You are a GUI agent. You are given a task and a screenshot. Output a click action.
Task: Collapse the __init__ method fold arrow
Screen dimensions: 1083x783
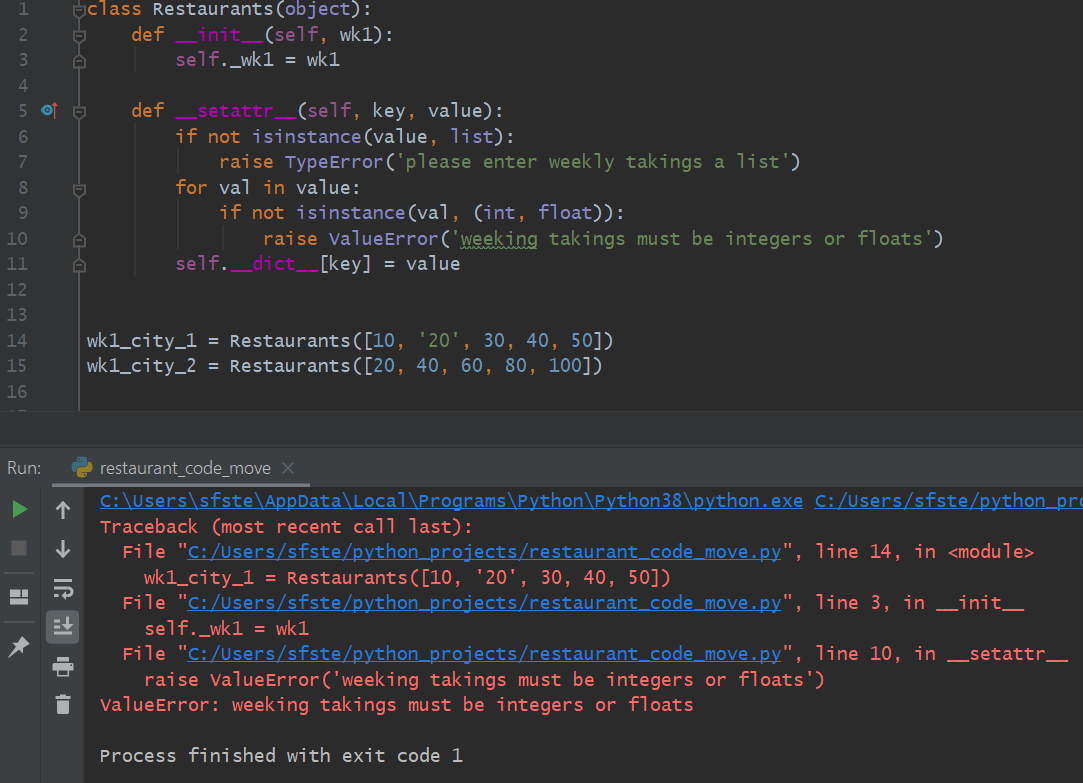pyautogui.click(x=78, y=34)
